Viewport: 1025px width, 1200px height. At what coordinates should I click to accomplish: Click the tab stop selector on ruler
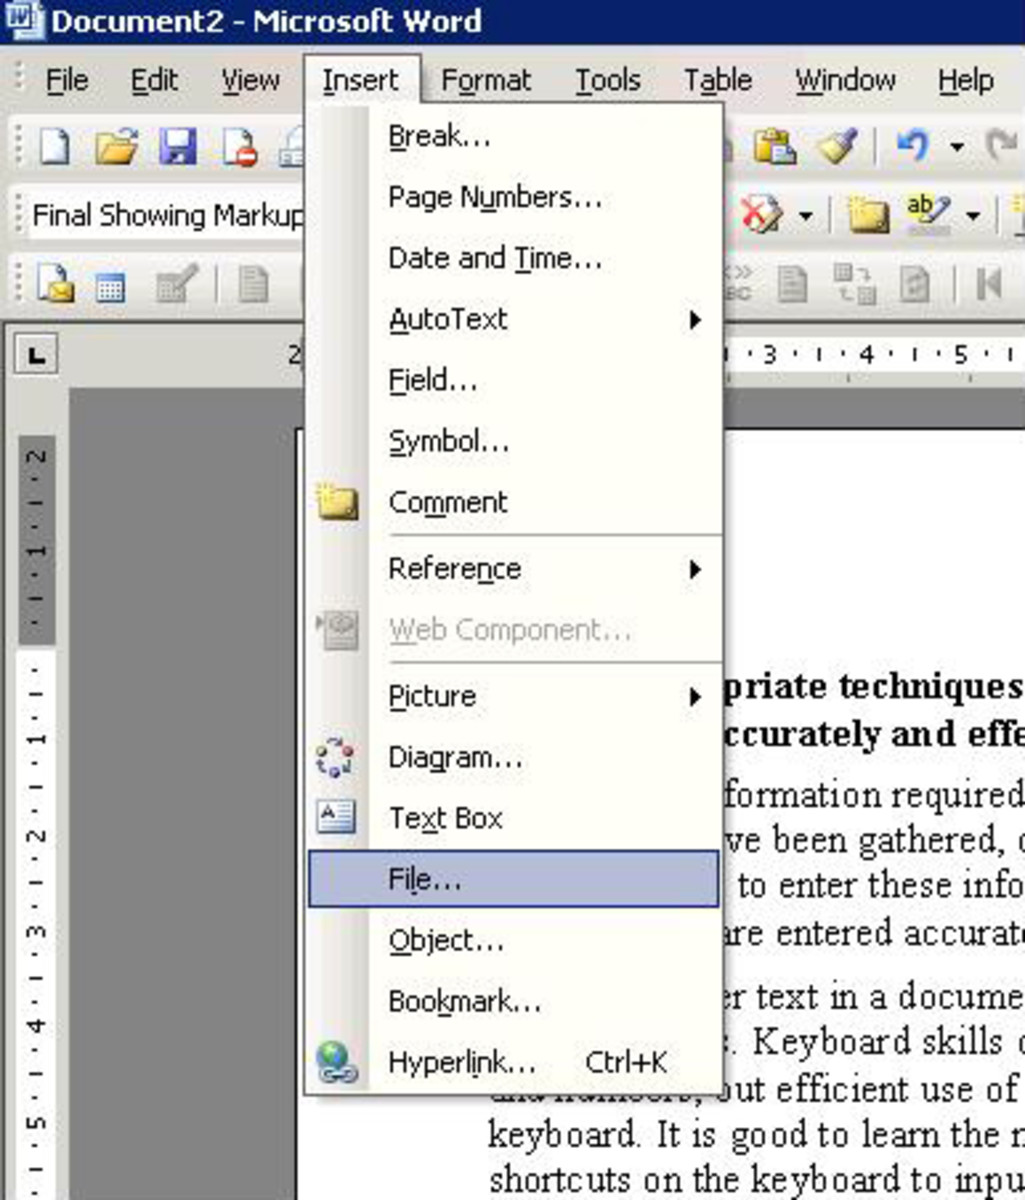(37, 354)
